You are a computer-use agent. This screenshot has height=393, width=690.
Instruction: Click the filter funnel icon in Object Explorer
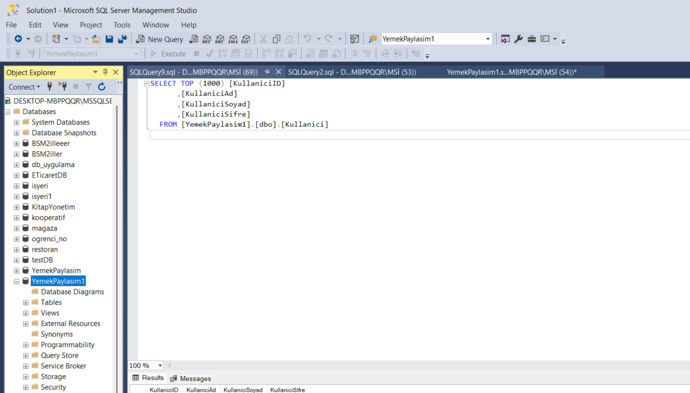(88, 87)
